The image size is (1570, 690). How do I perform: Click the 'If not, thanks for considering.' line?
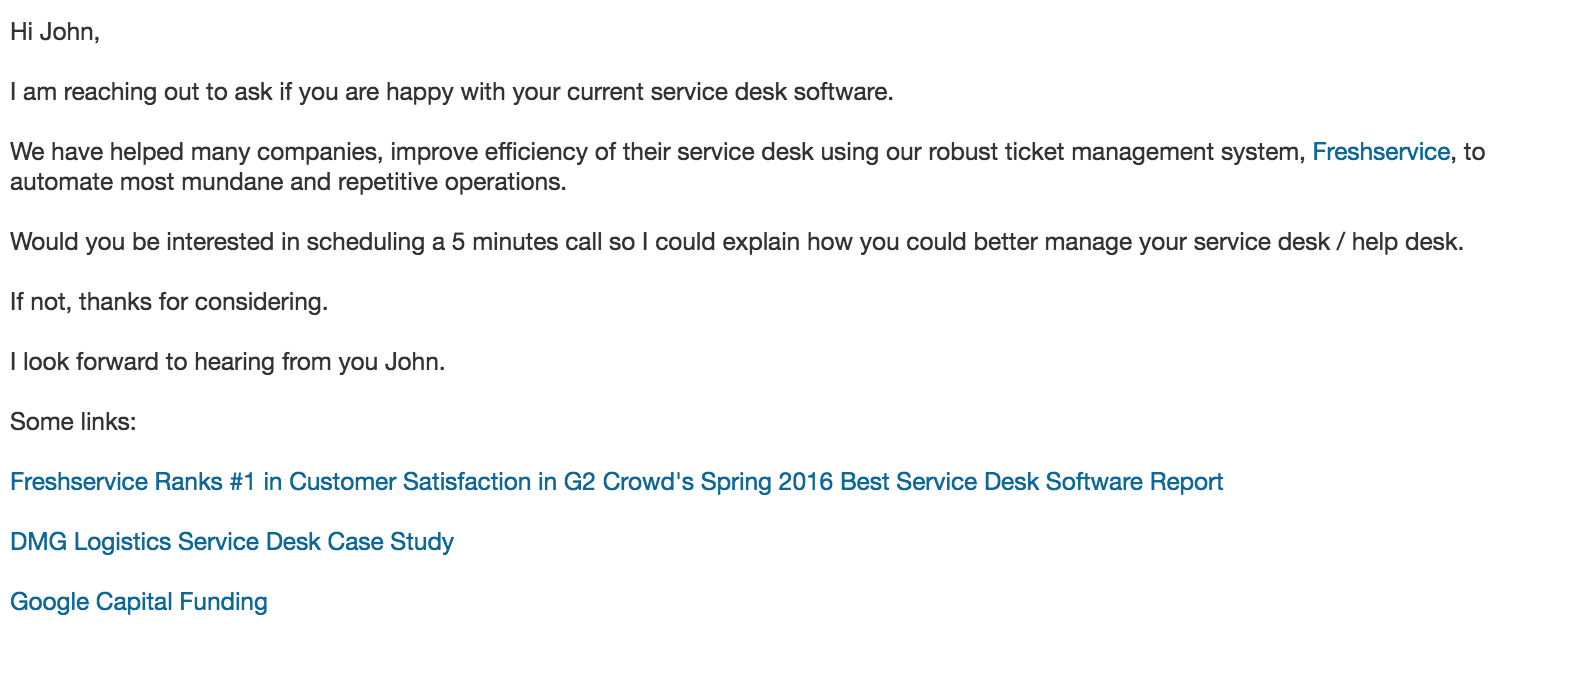tap(168, 302)
